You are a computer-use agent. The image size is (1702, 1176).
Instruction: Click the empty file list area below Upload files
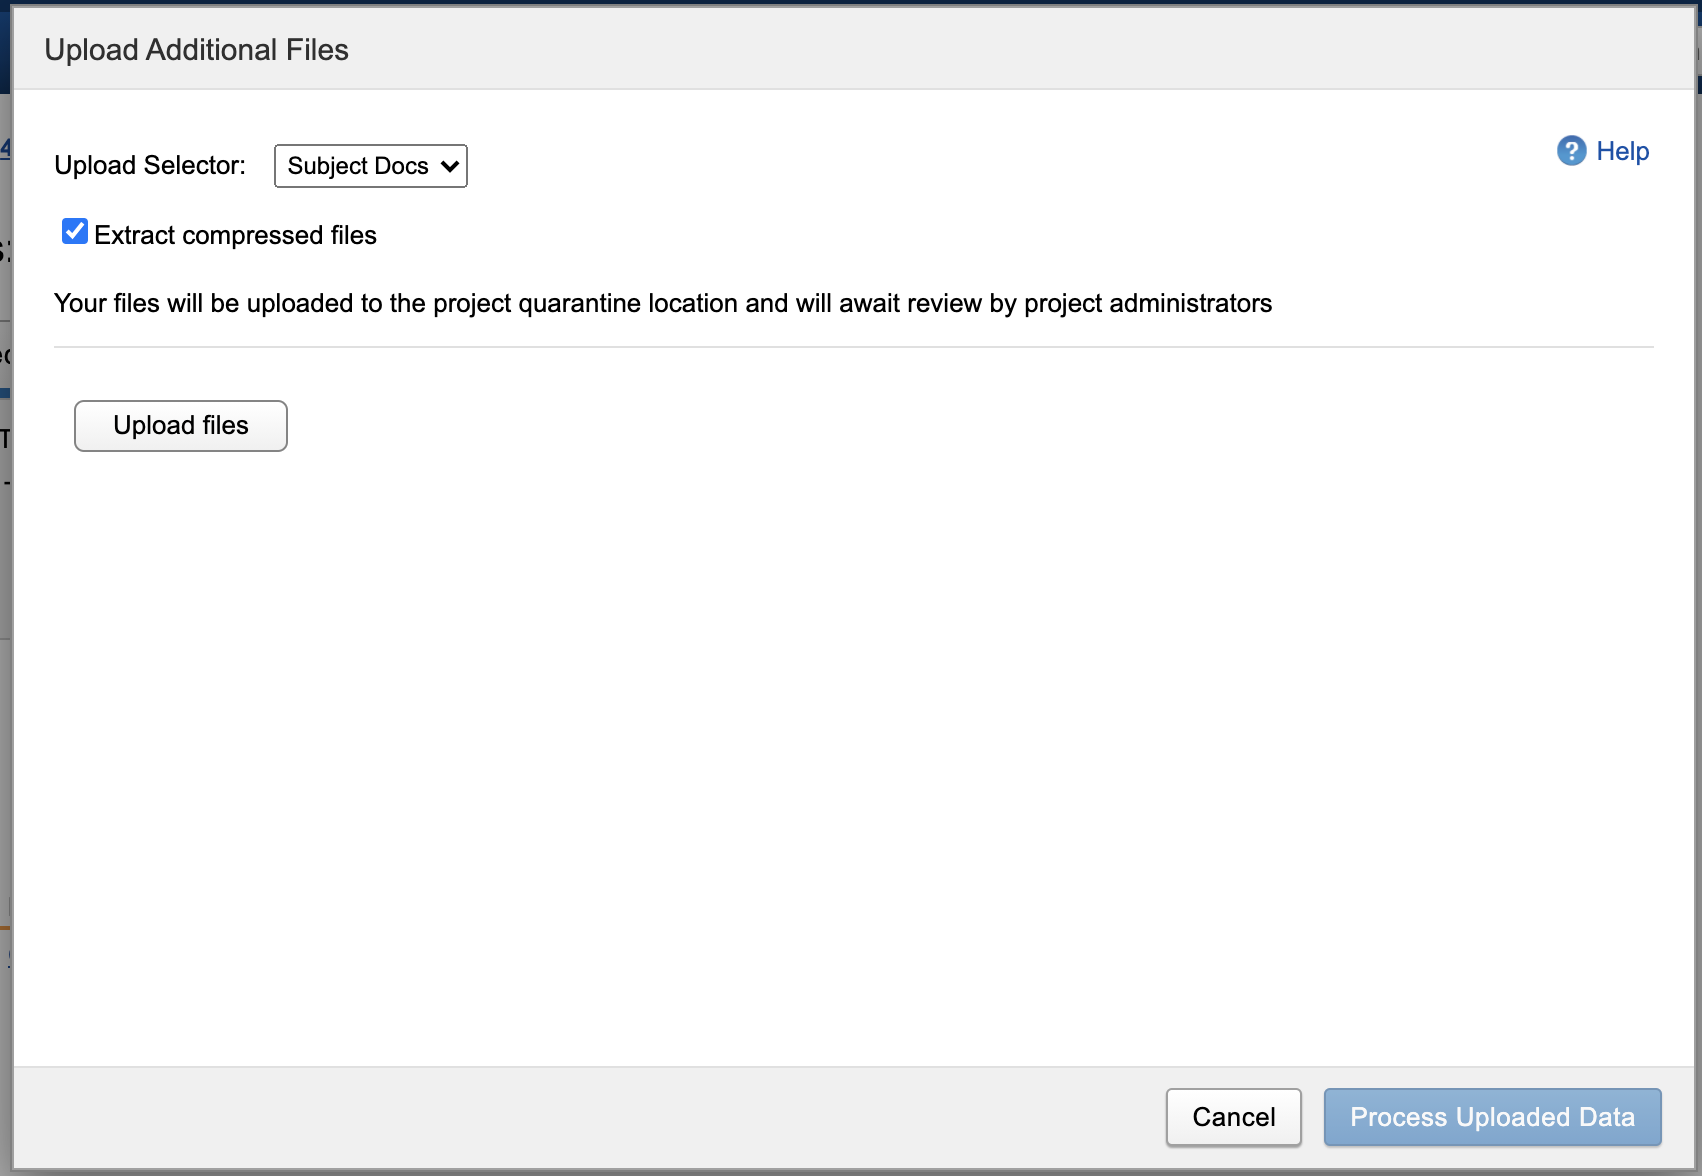click(x=850, y=750)
